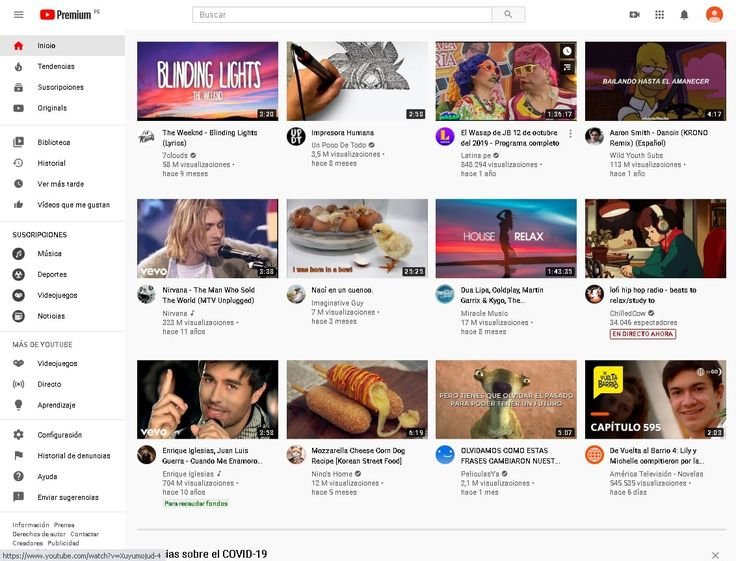Click the Música channel icon

pos(18,254)
